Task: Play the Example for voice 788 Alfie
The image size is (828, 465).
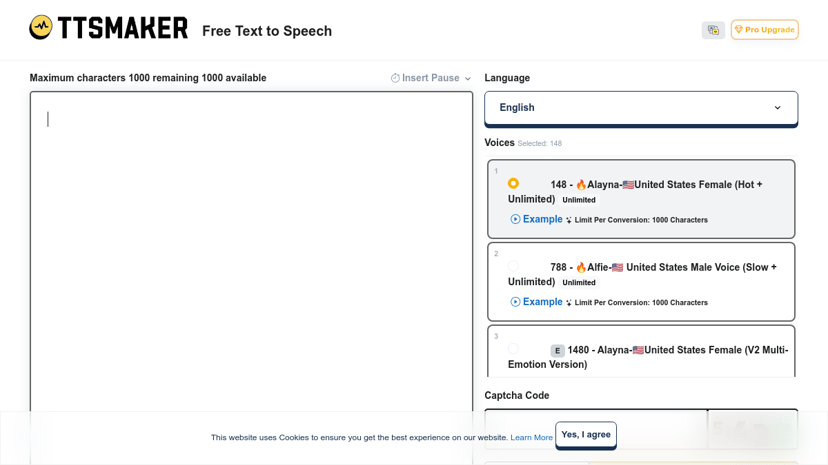Action: point(537,302)
